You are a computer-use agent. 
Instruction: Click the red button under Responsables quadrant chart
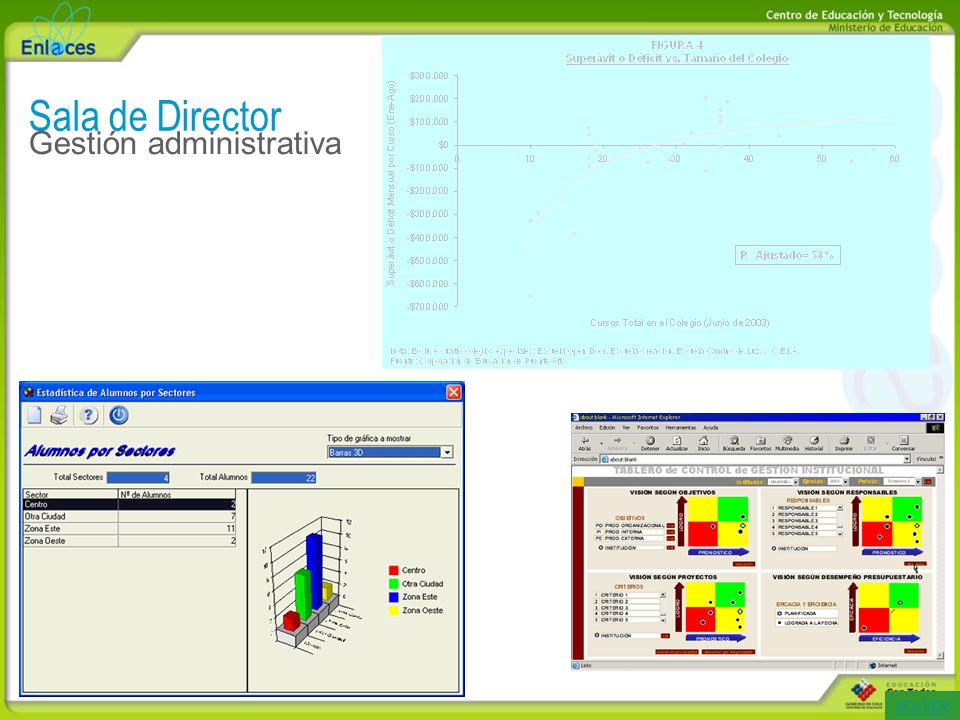pos(915,563)
